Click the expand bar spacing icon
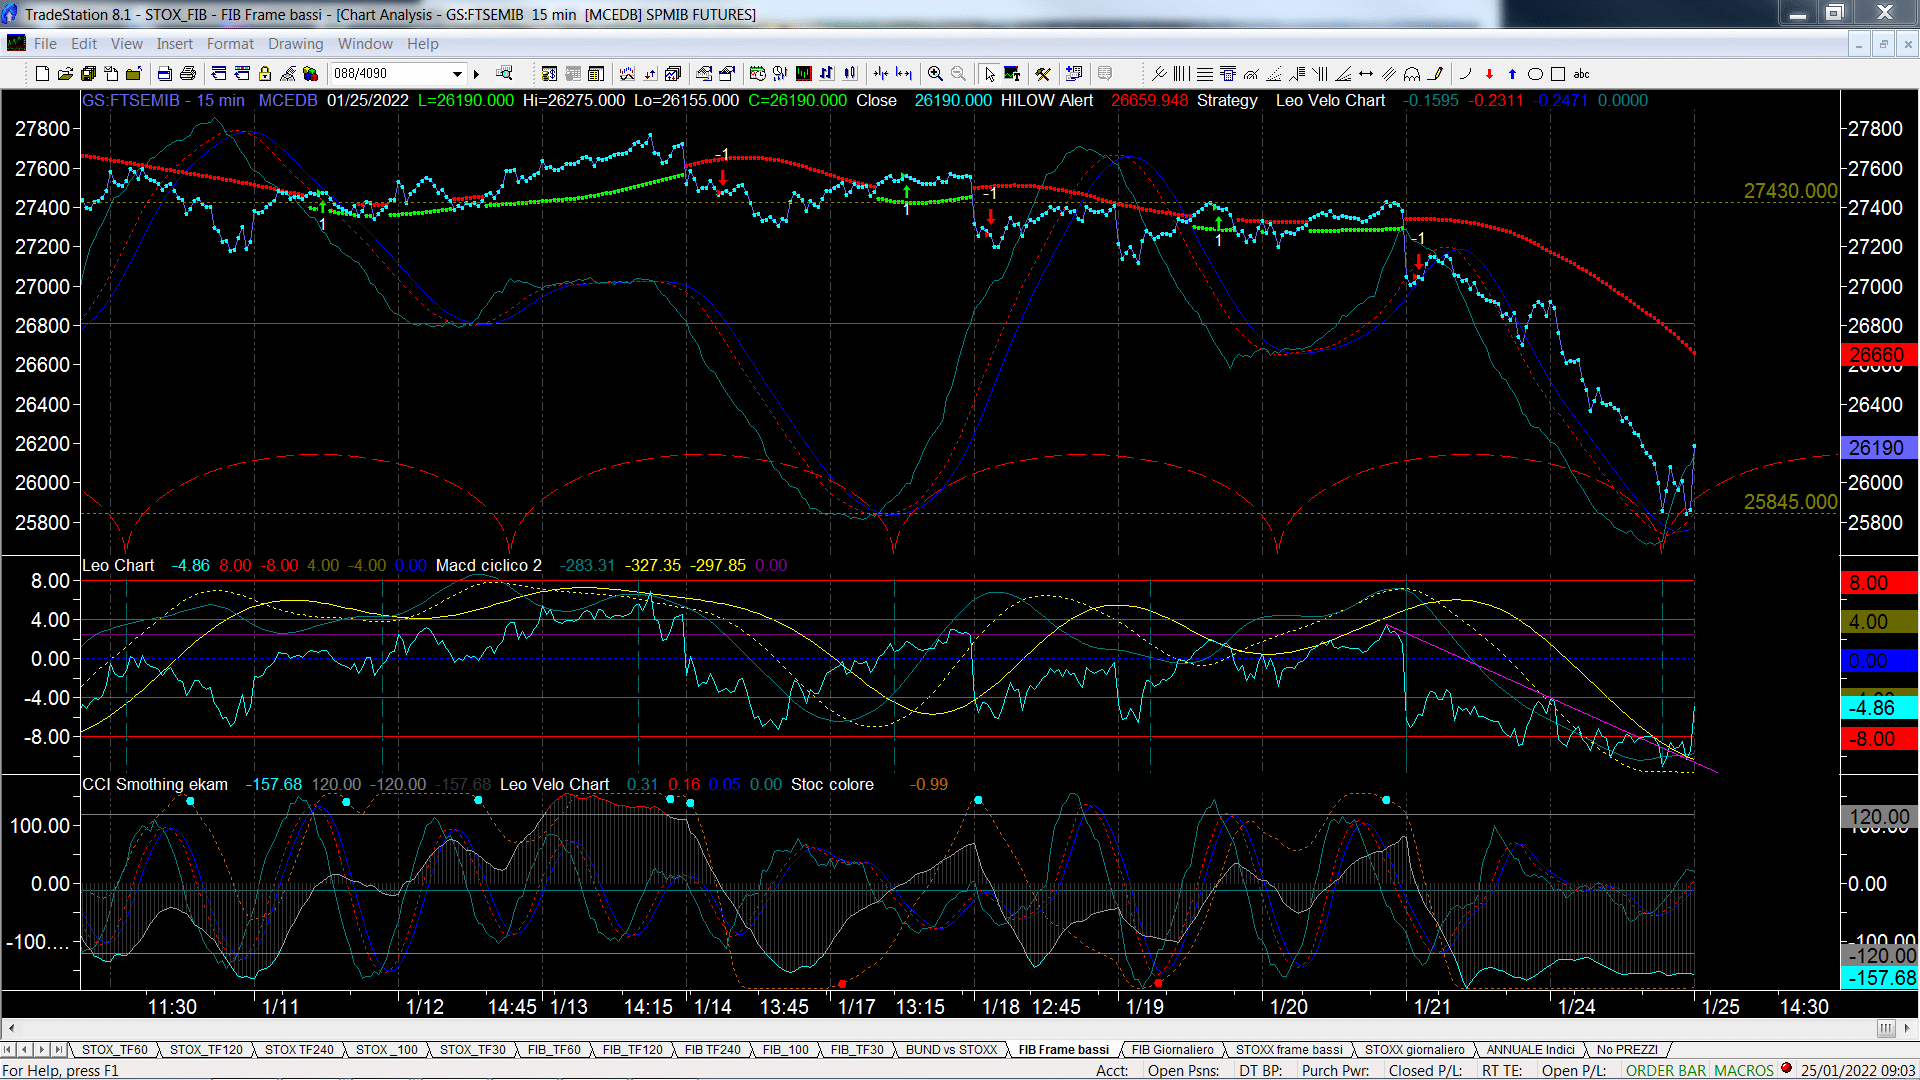Screen dimensions: 1920x1080 [x=904, y=74]
